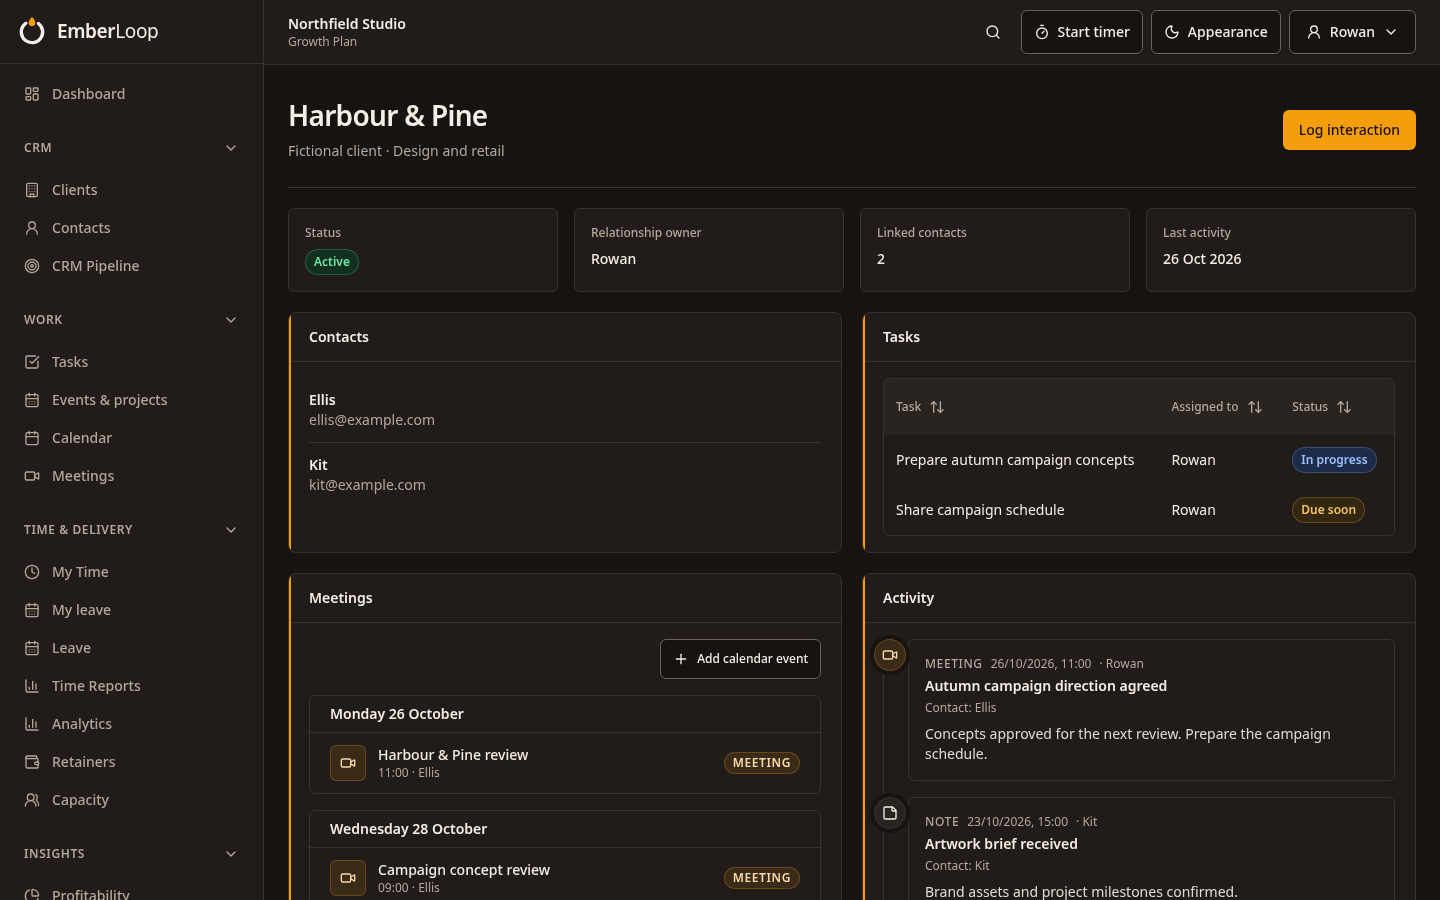
Task: Sort the tasks table by Status
Action: (x=1321, y=407)
